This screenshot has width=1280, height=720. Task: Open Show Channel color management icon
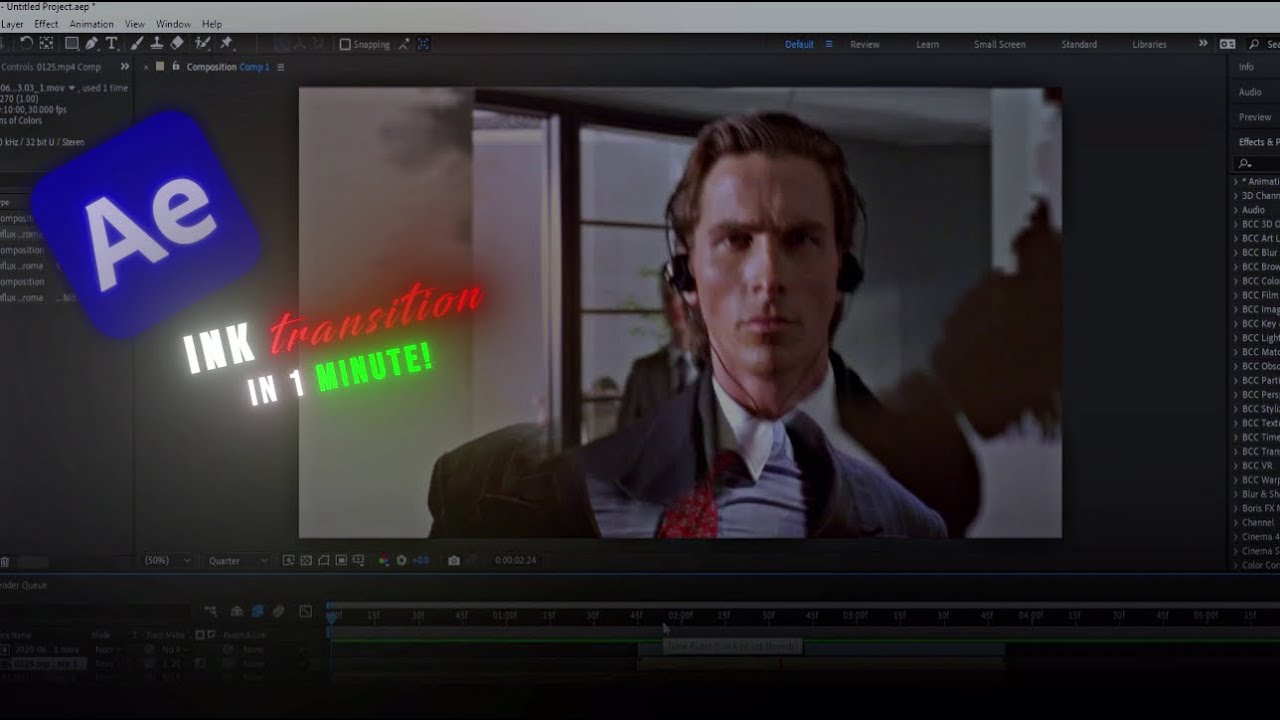coord(383,561)
